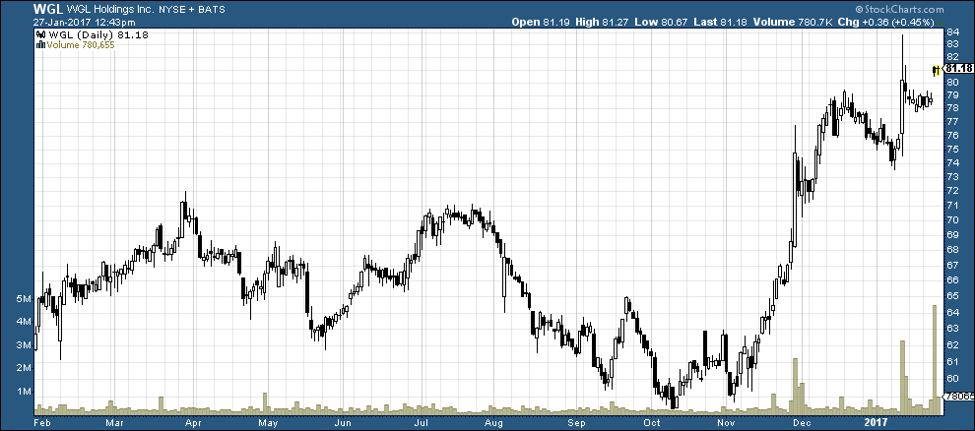This screenshot has width=975, height=431.
Task: Click the tallest volume bar in late January
Action: 934,359
